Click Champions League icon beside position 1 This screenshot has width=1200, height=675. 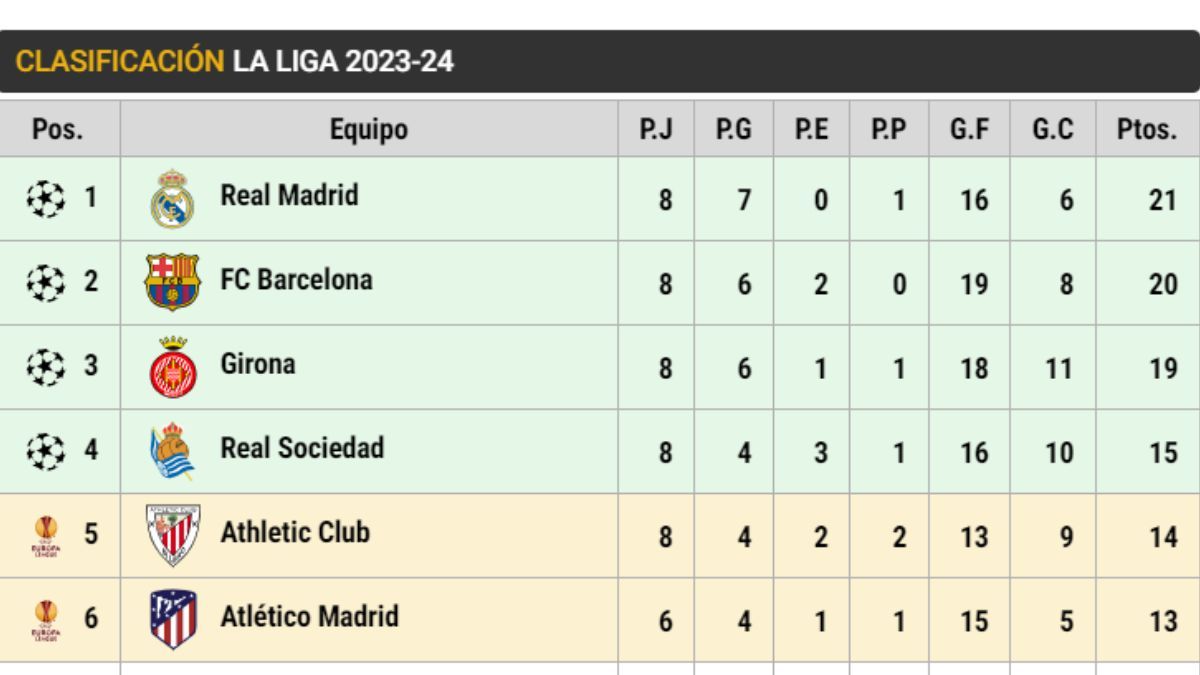point(45,198)
